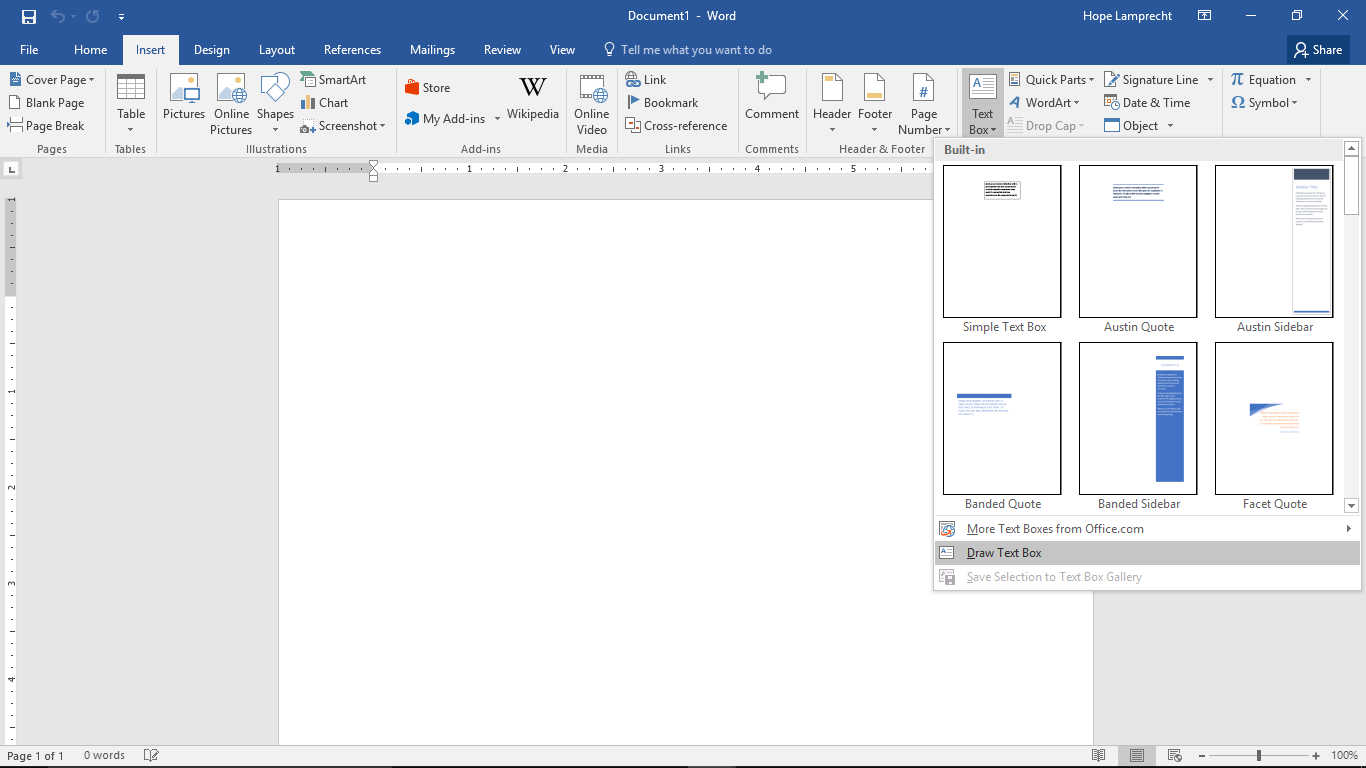Insert a Bookmark

pos(663,102)
